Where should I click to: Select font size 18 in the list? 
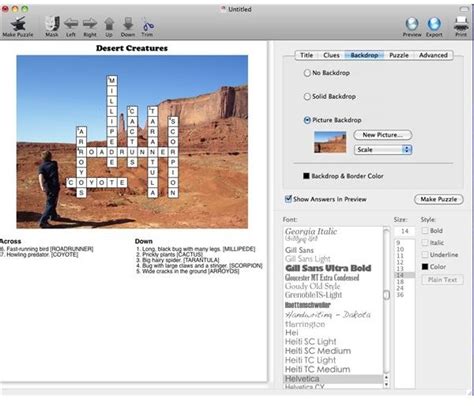pyautogui.click(x=405, y=282)
